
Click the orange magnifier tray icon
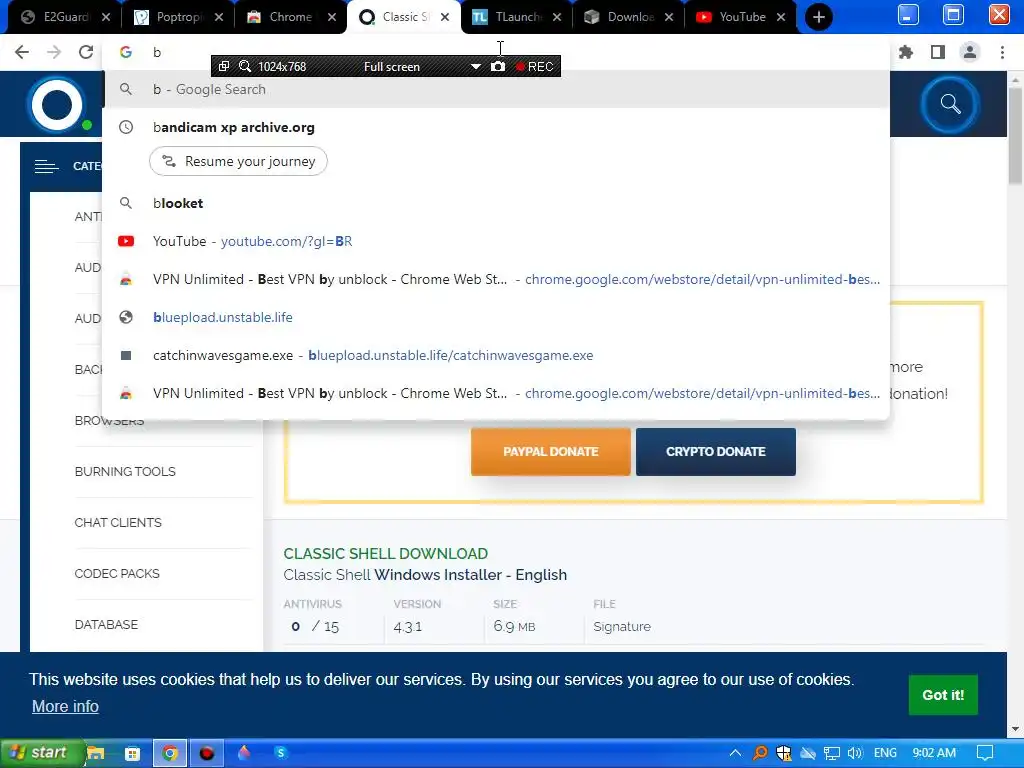pos(760,753)
